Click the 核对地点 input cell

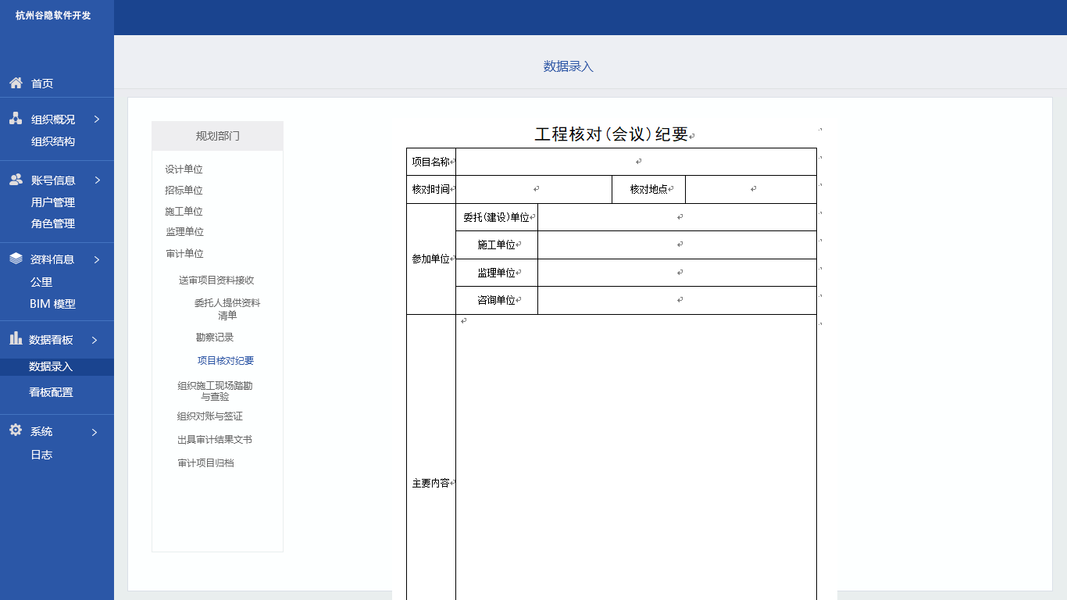click(x=751, y=189)
